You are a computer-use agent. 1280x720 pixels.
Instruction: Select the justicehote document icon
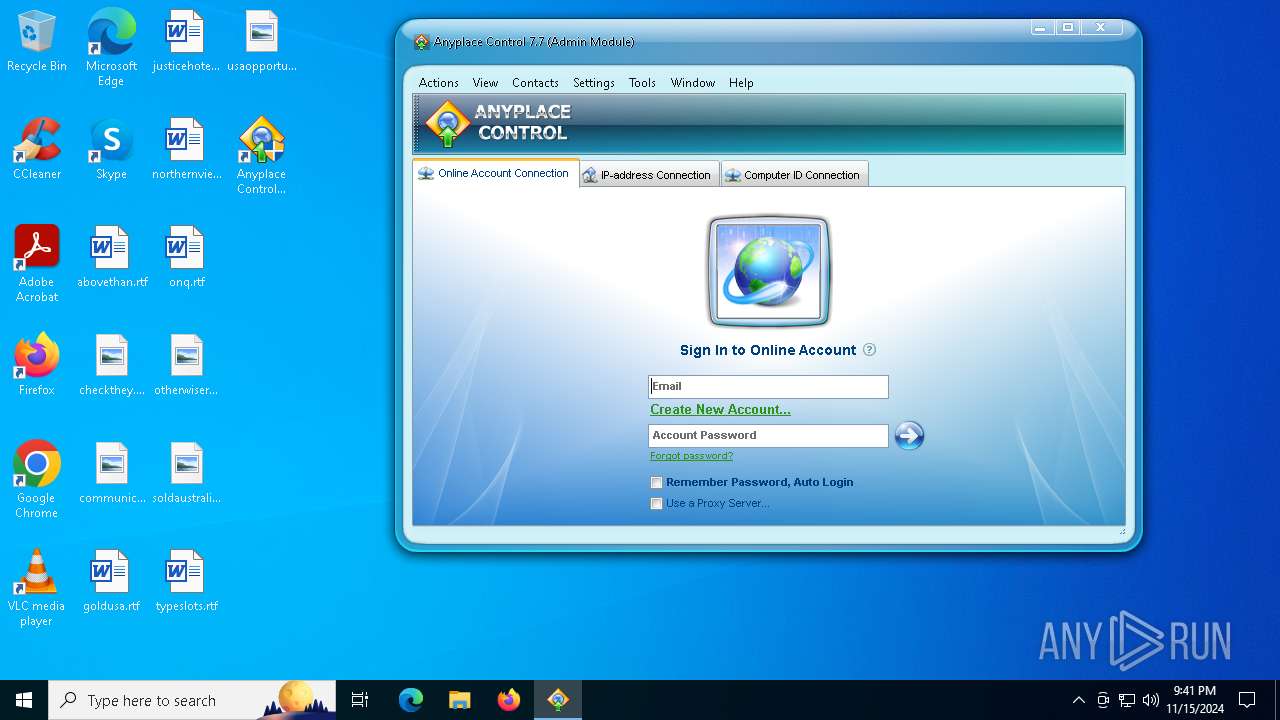point(185,41)
